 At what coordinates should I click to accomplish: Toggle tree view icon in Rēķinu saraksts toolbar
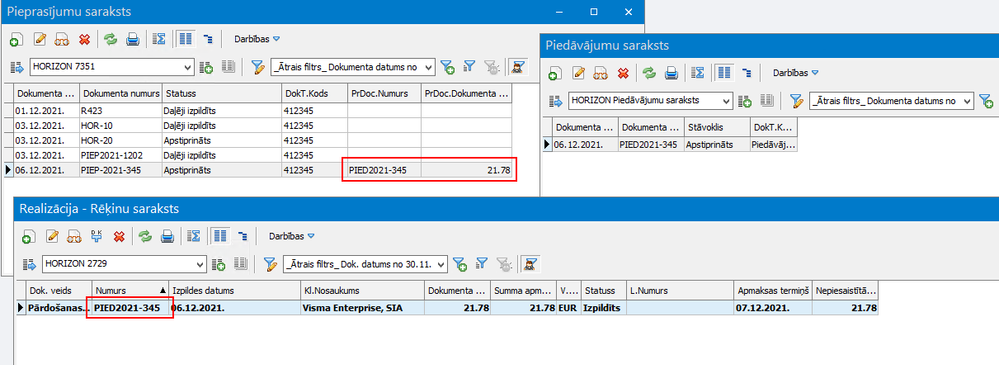coord(243,236)
